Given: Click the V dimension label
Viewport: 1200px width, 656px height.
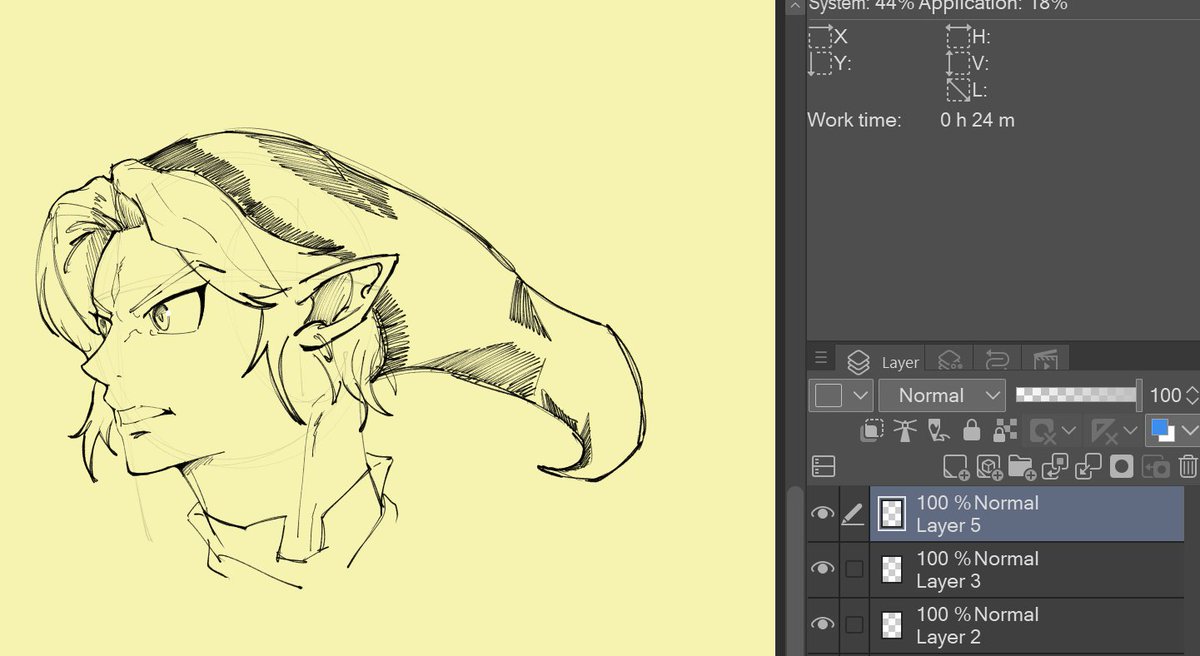Looking at the screenshot, I should (x=980, y=64).
